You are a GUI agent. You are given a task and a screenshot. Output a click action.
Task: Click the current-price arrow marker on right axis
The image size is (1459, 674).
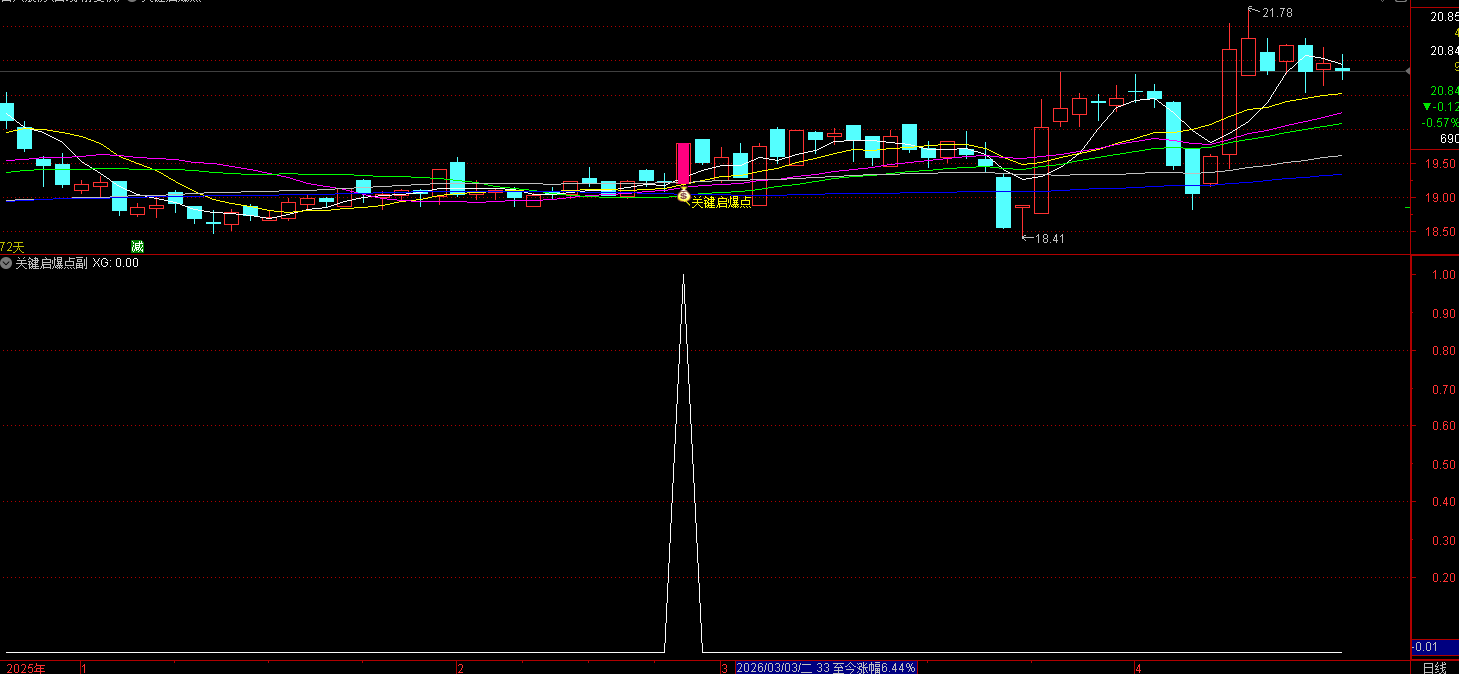click(x=1408, y=71)
